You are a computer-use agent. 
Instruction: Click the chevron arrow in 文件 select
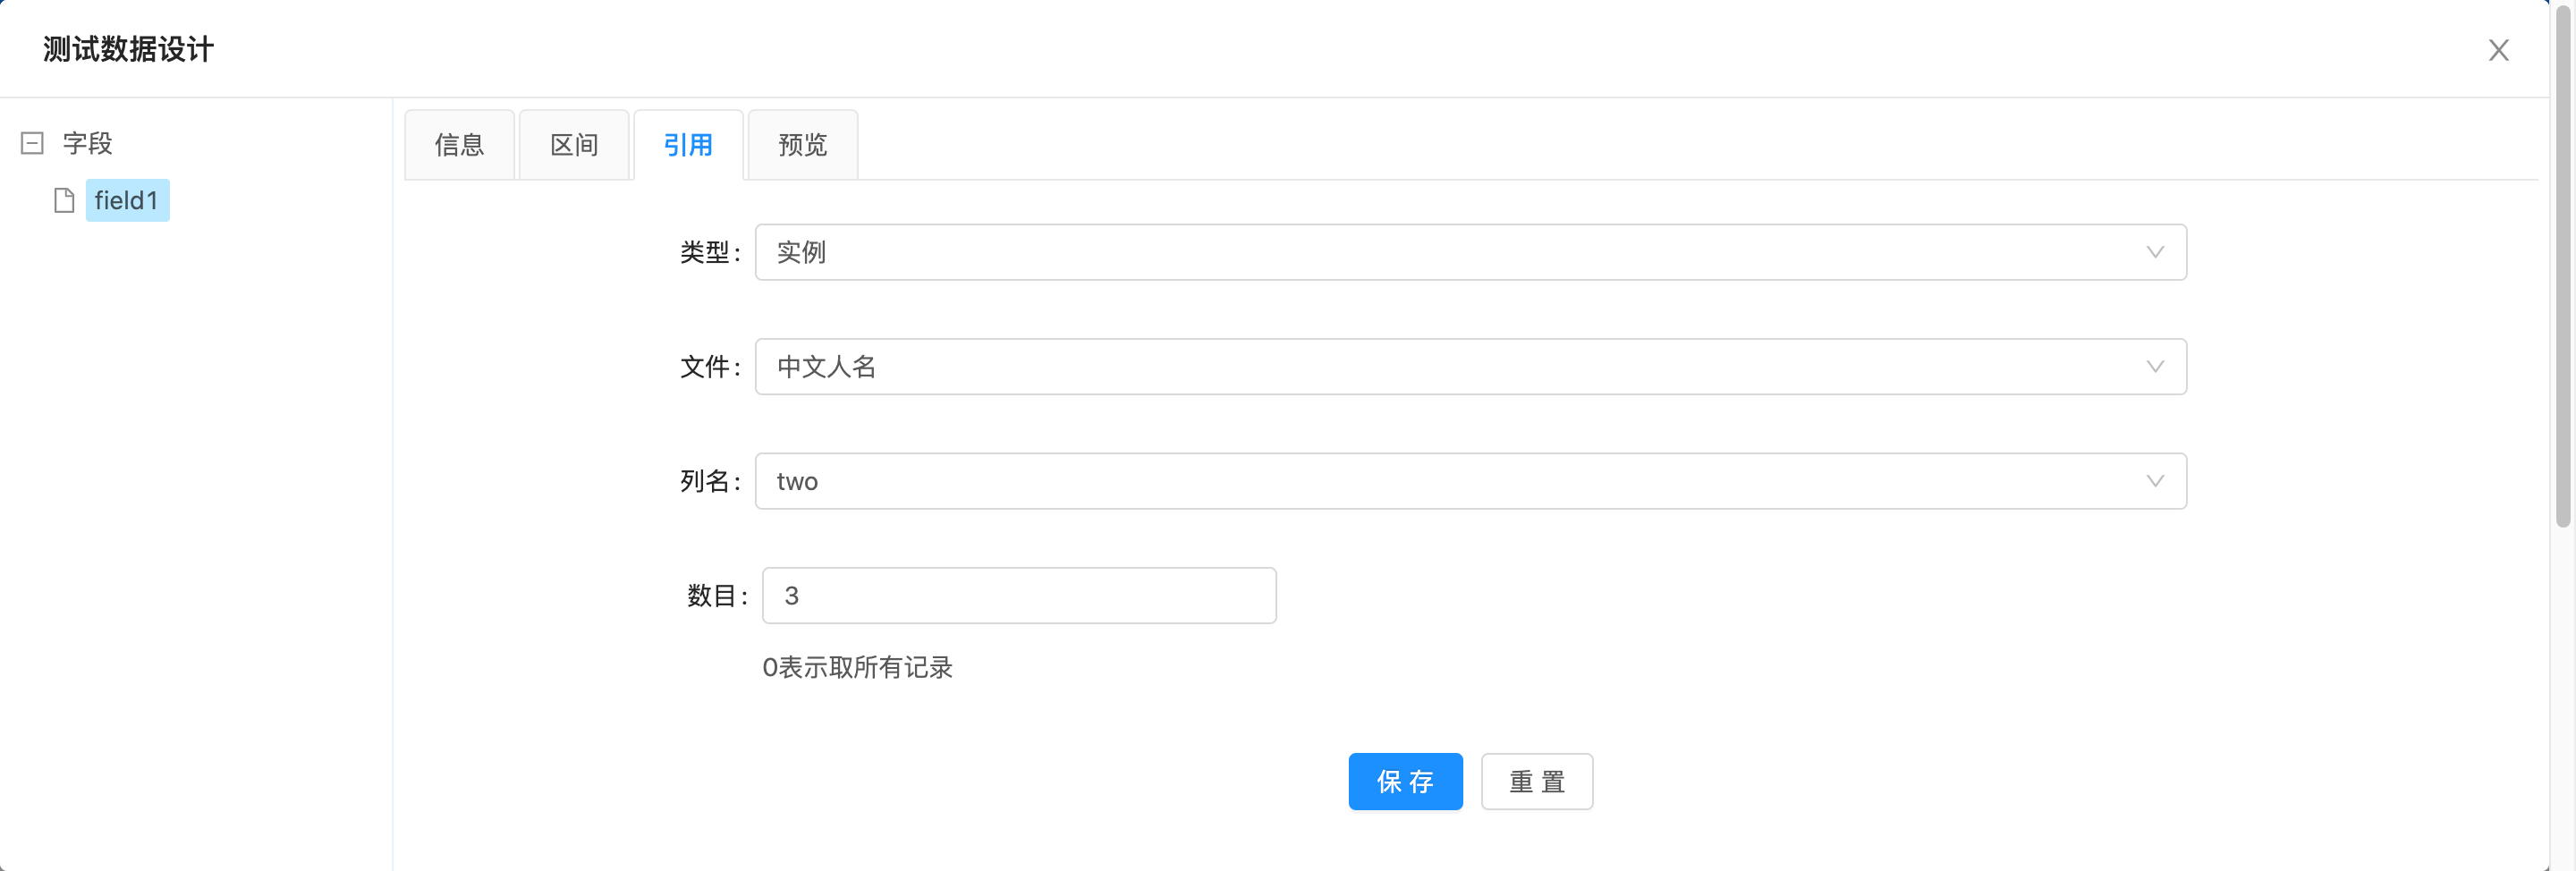pyautogui.click(x=2155, y=367)
